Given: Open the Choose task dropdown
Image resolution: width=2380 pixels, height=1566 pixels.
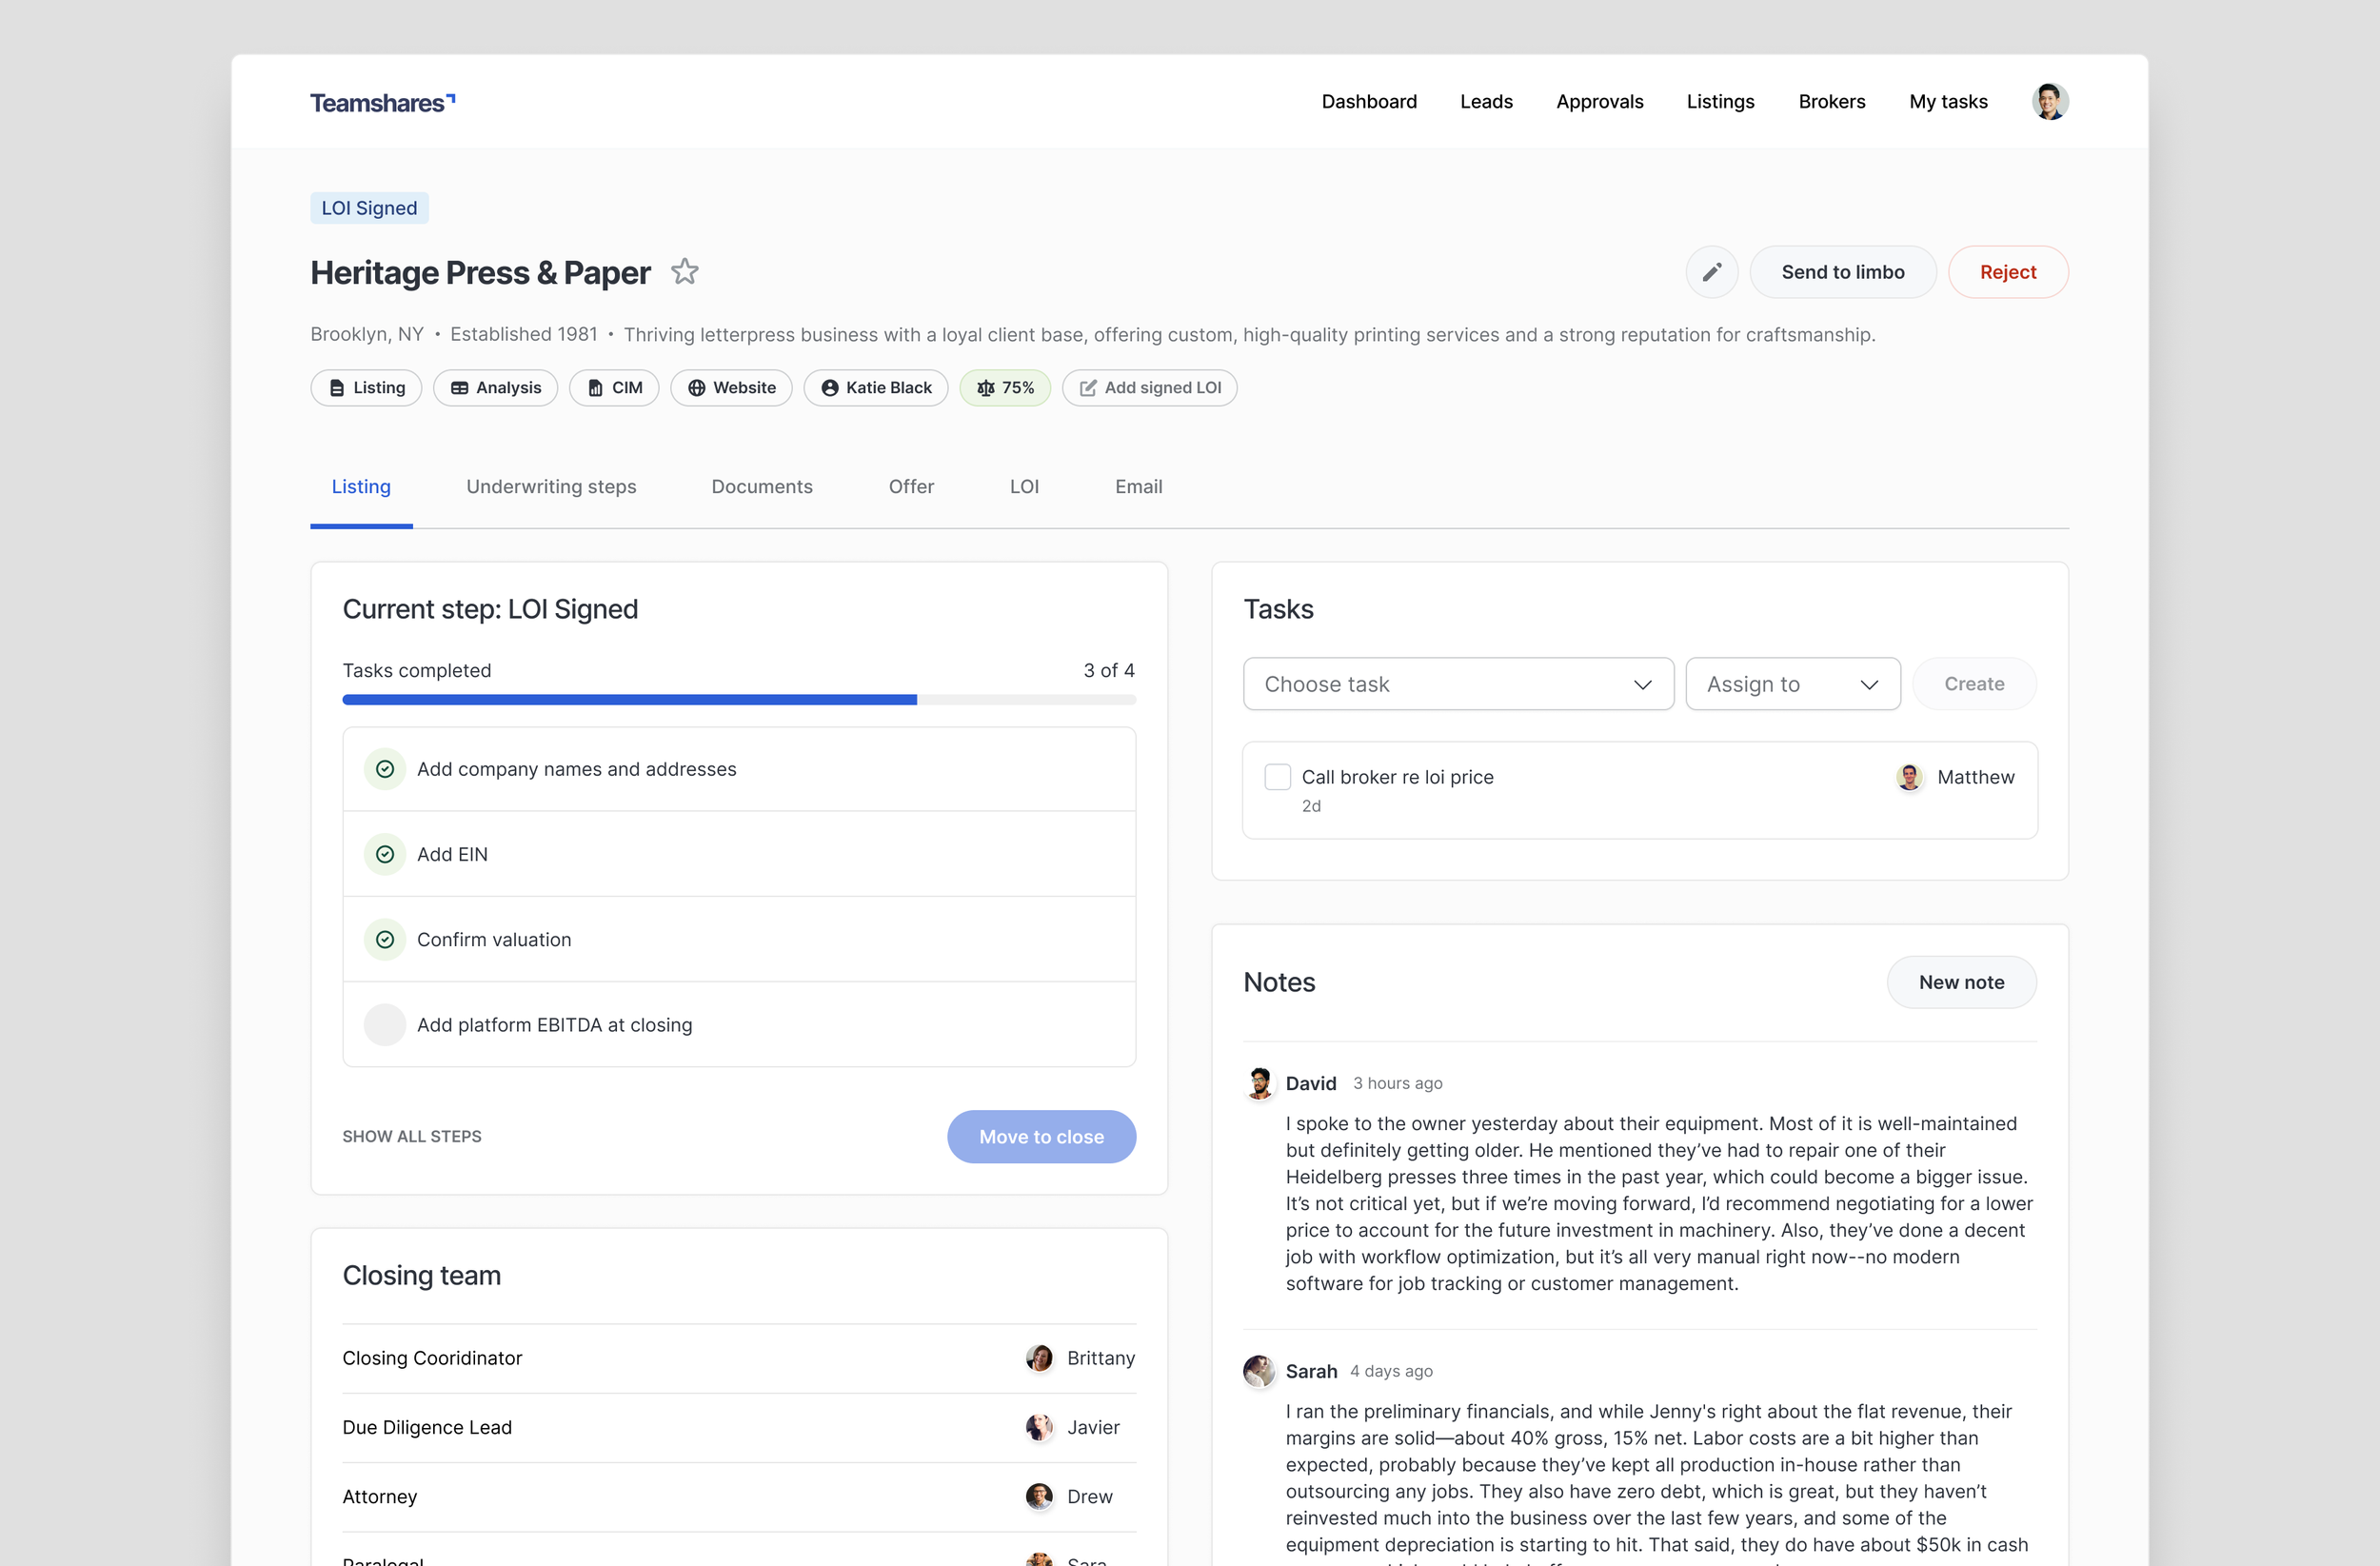Looking at the screenshot, I should 1457,684.
